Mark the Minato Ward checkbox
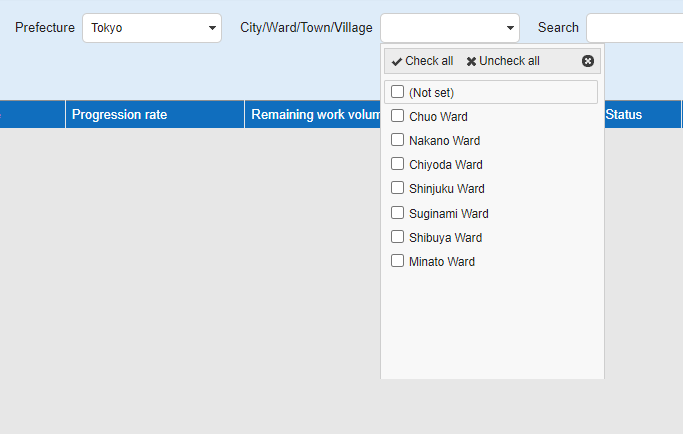 pos(397,261)
